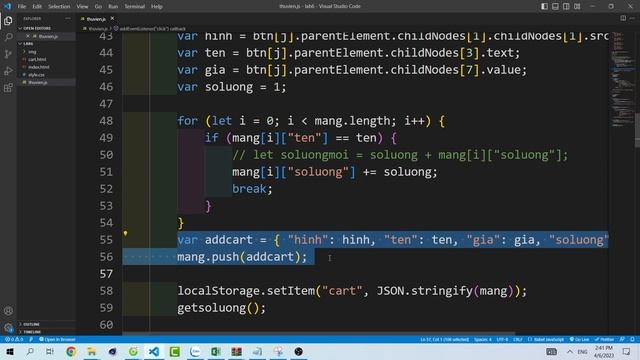Image resolution: width=640 pixels, height=360 pixels.
Task: Open the Search view in activity bar
Action: [x=8, y=38]
